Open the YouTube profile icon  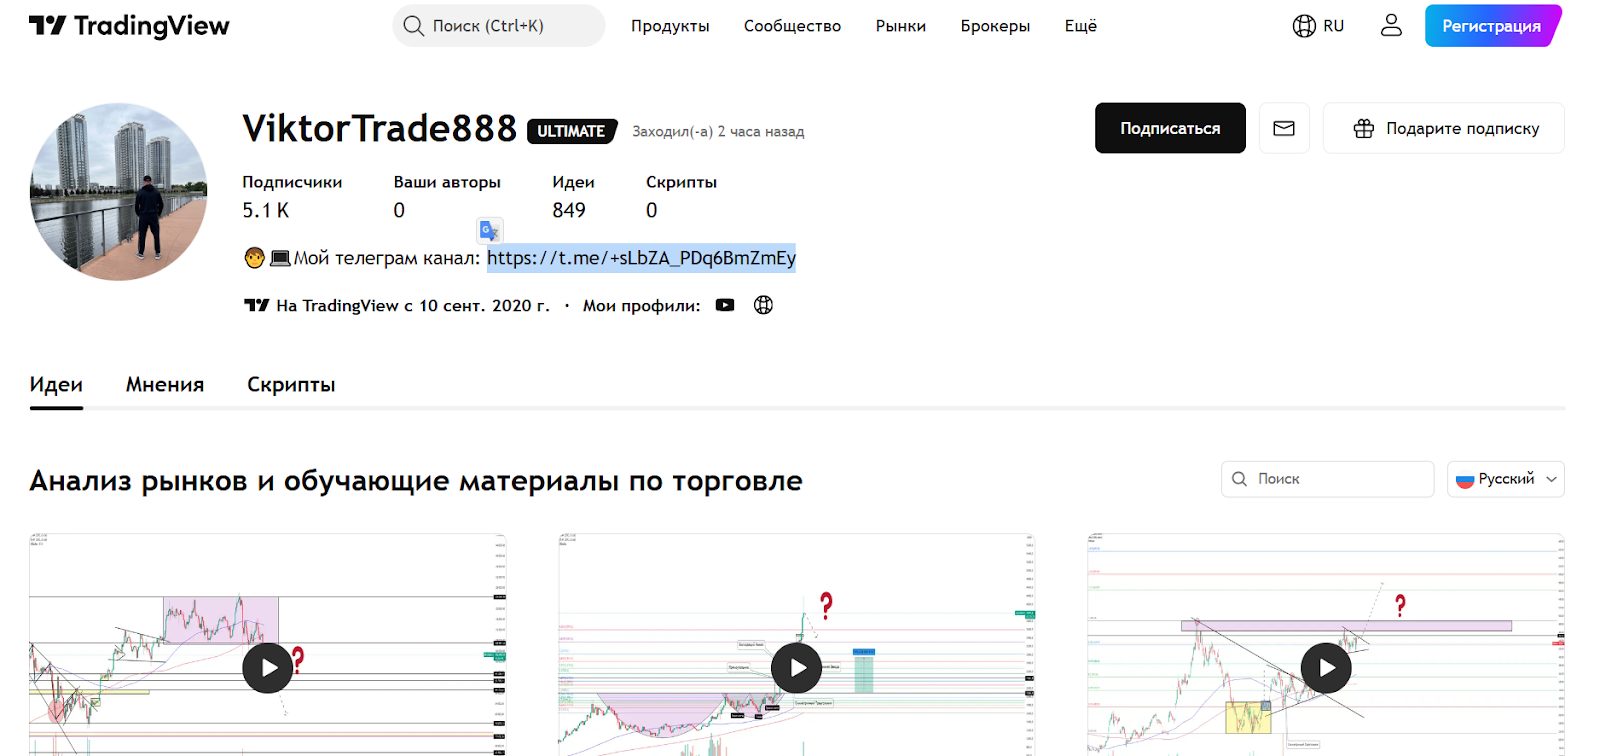click(725, 305)
